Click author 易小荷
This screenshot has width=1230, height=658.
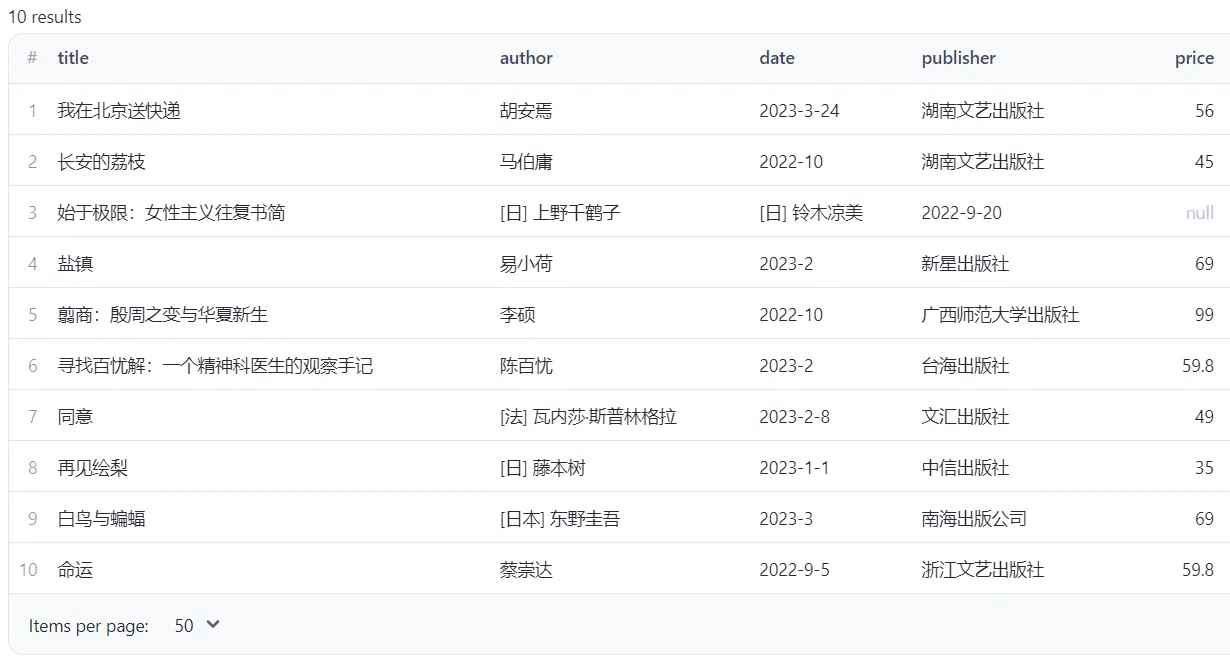pyautogui.click(x=526, y=263)
